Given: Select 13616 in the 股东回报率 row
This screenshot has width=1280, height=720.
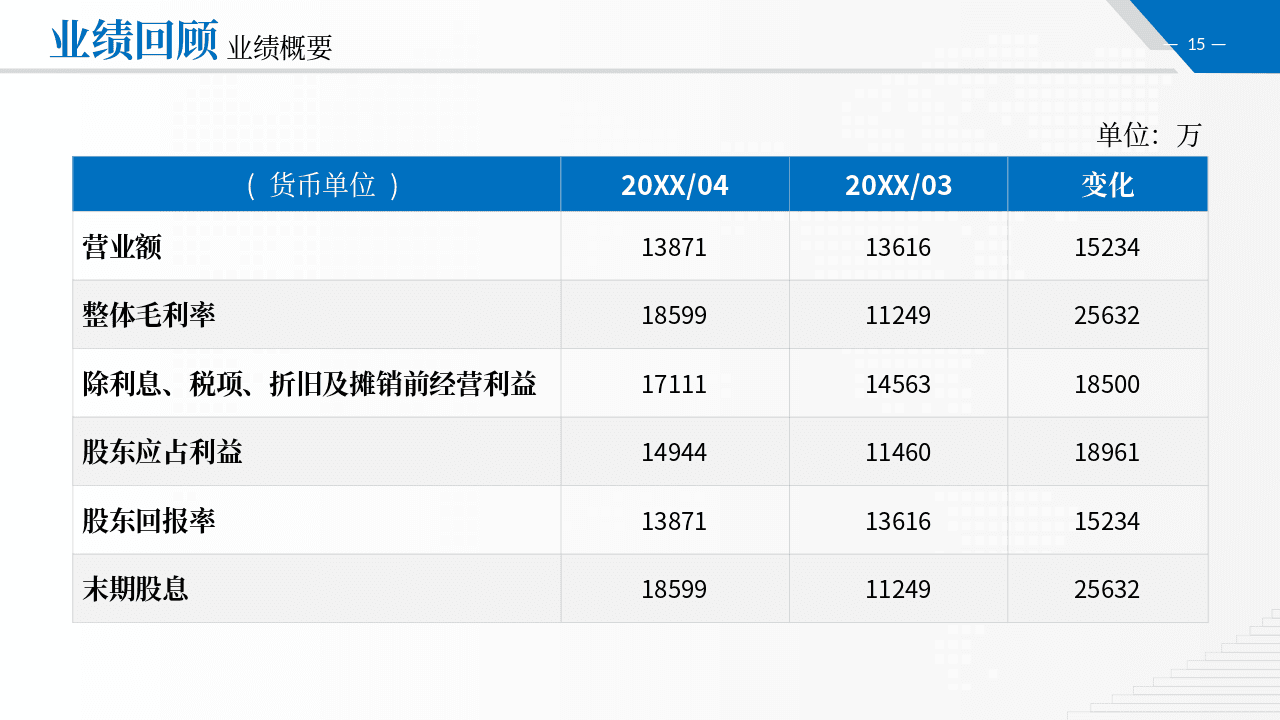Looking at the screenshot, I should pos(898,521).
